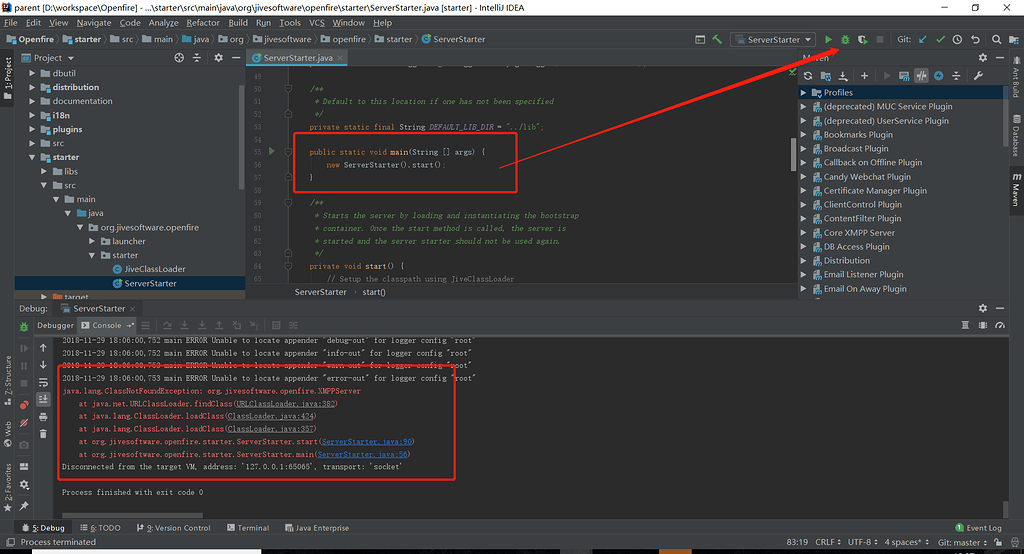Viewport: 1024px width, 554px height.
Task: Click console horizontal scrollbar
Action: pos(132,515)
